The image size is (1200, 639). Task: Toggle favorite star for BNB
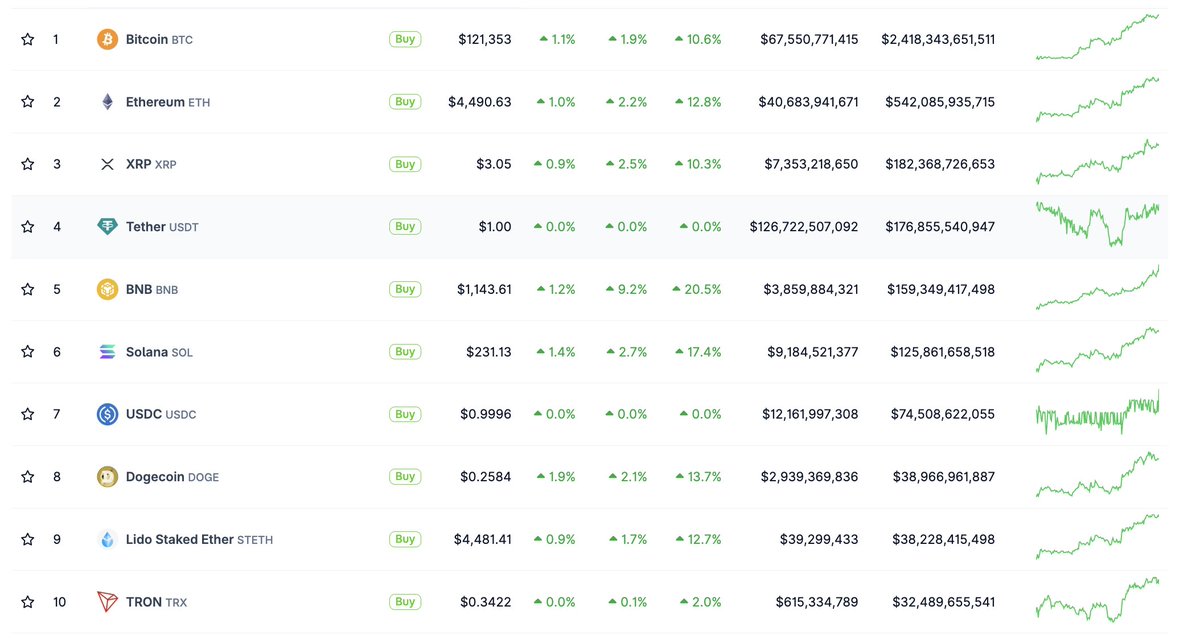point(28,289)
